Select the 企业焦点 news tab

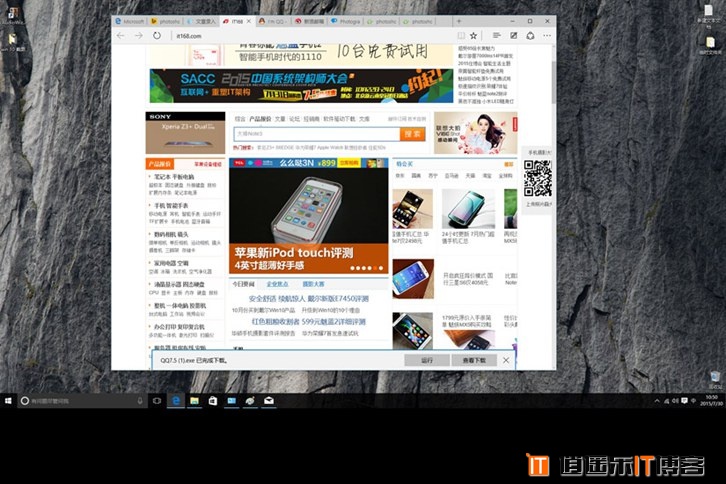(x=277, y=284)
